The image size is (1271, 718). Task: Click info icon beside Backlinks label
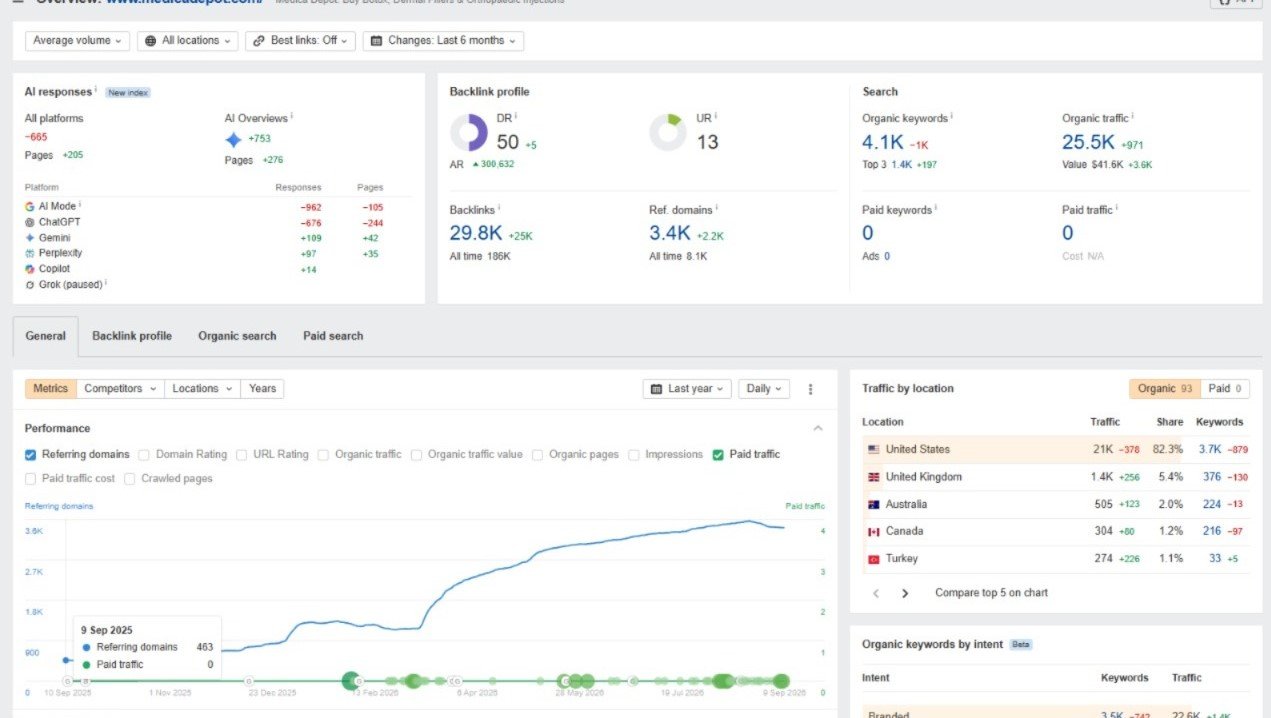pyautogui.click(x=499, y=209)
